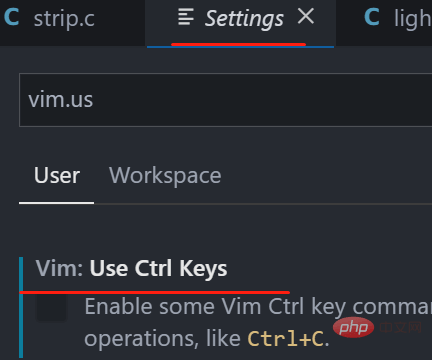432x360 pixels.
Task: Click the Settings tab list icon
Action: pos(186,17)
